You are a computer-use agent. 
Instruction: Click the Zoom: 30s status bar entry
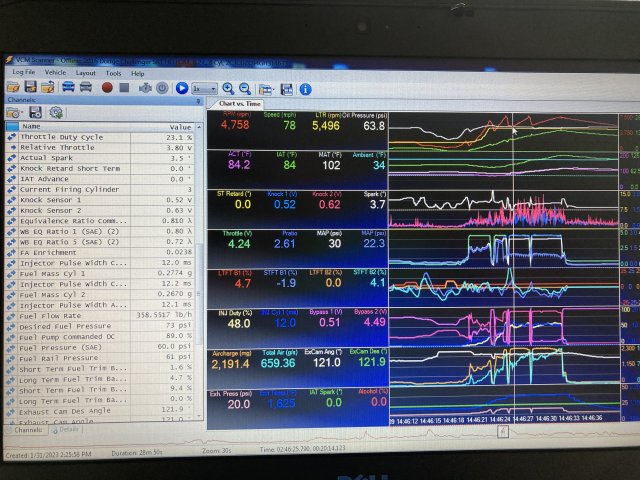(217, 451)
